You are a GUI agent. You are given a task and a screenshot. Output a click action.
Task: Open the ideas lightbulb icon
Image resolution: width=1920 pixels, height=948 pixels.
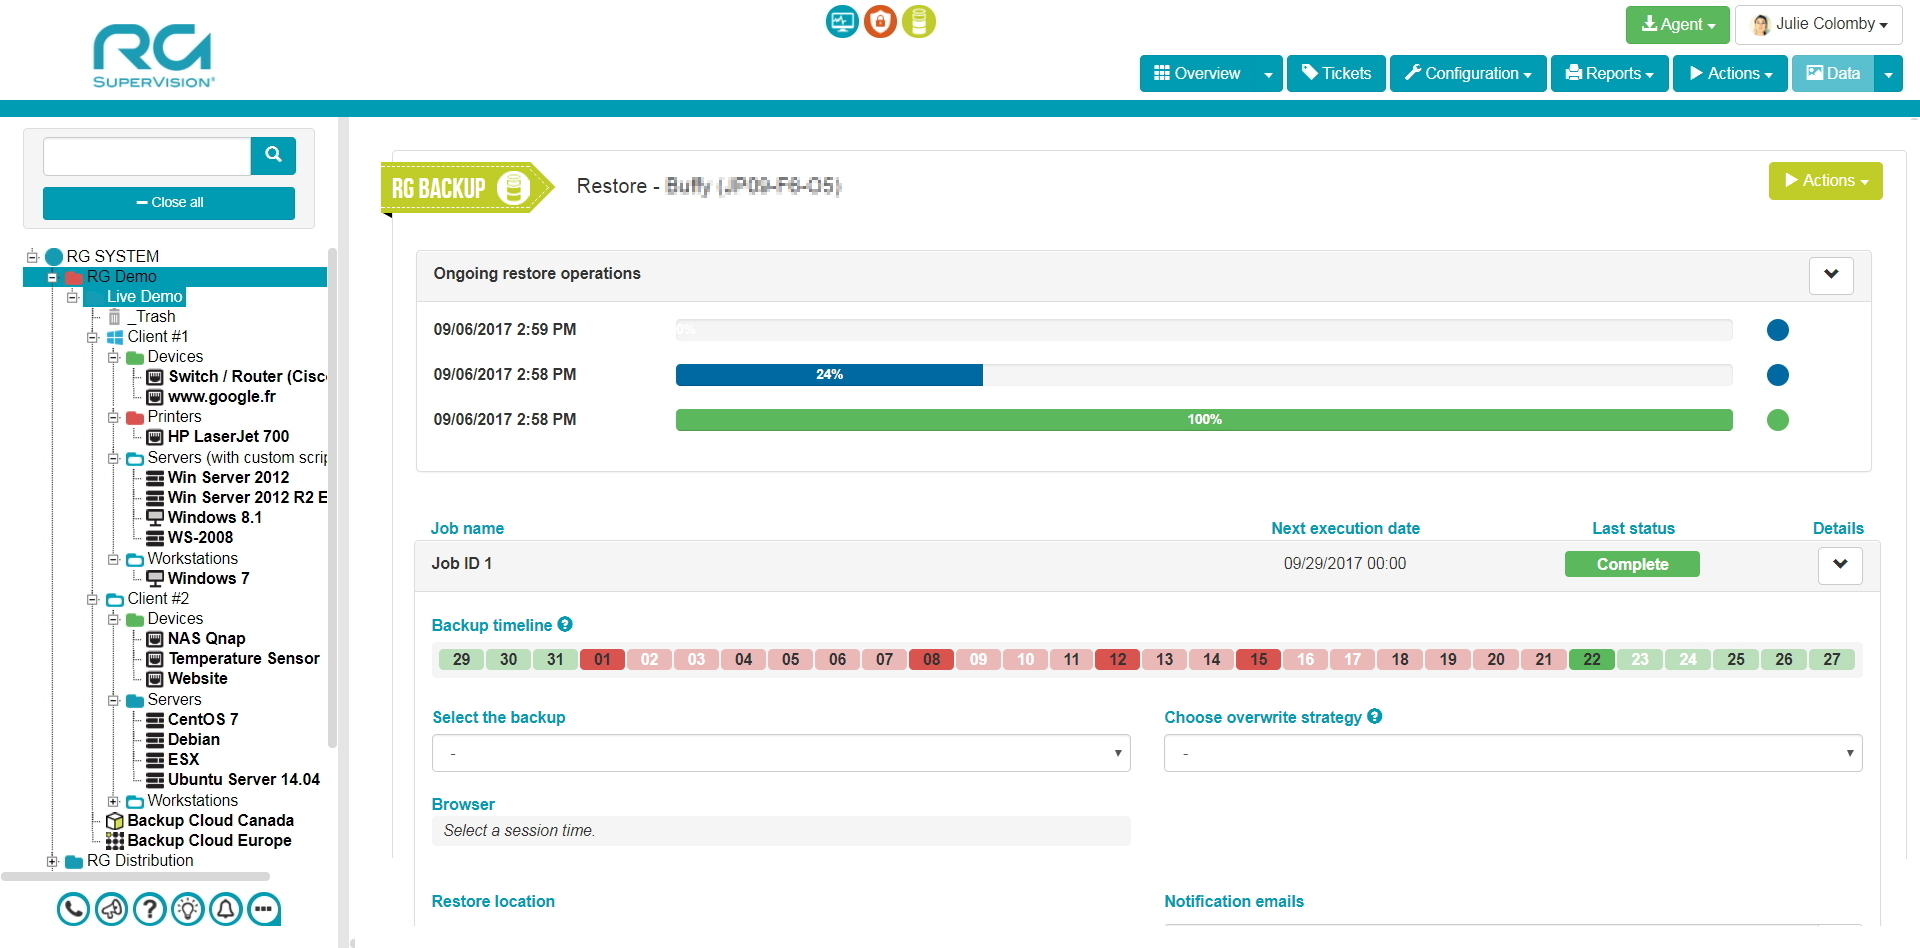click(187, 909)
